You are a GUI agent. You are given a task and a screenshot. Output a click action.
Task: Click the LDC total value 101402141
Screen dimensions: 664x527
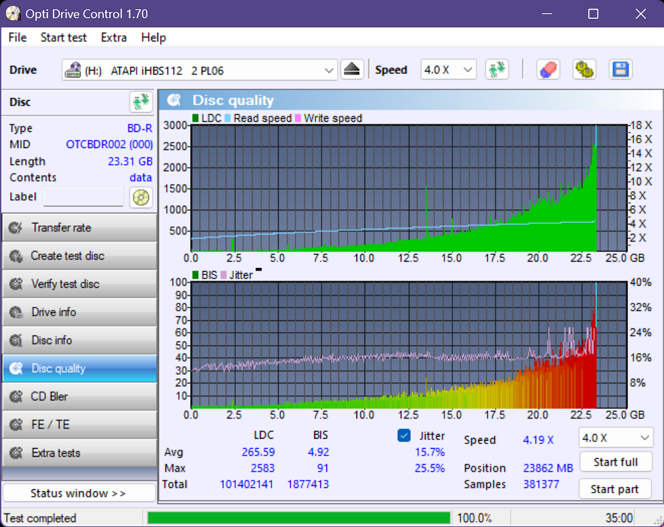pyautogui.click(x=246, y=484)
